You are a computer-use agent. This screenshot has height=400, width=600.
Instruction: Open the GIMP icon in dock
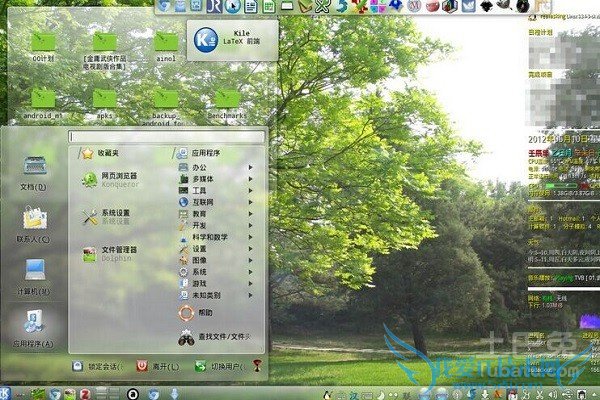click(x=504, y=5)
